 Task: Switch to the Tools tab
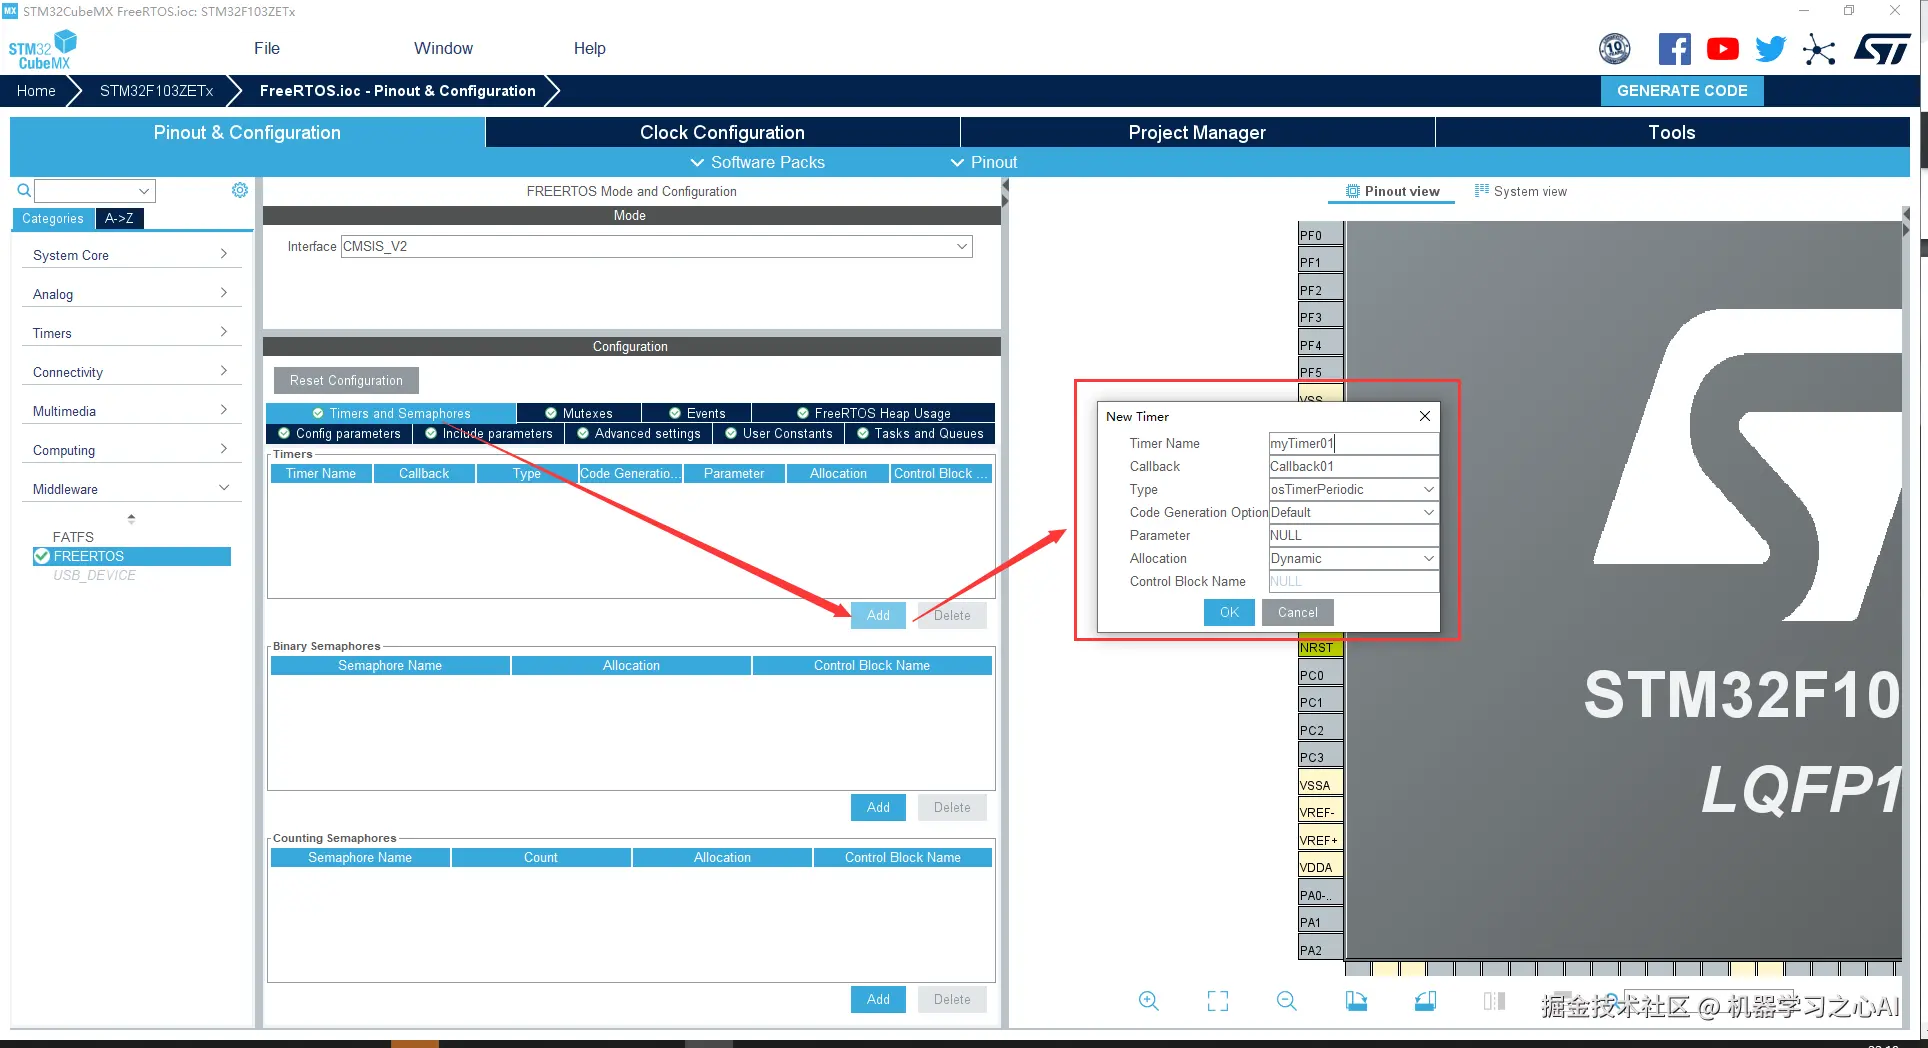(1672, 132)
